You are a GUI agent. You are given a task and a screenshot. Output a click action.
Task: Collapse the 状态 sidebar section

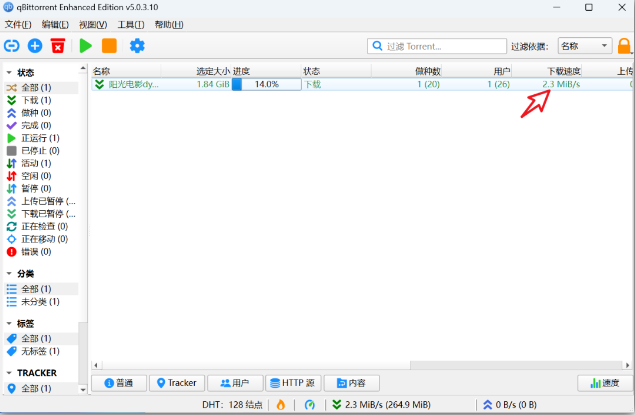pos(10,73)
